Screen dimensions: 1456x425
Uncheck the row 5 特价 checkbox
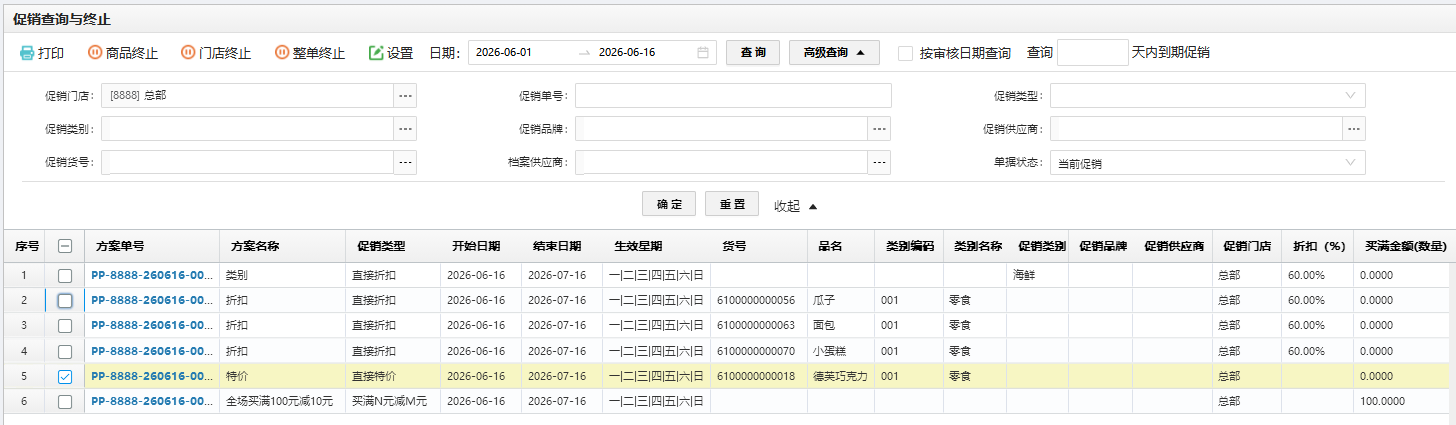pos(65,377)
